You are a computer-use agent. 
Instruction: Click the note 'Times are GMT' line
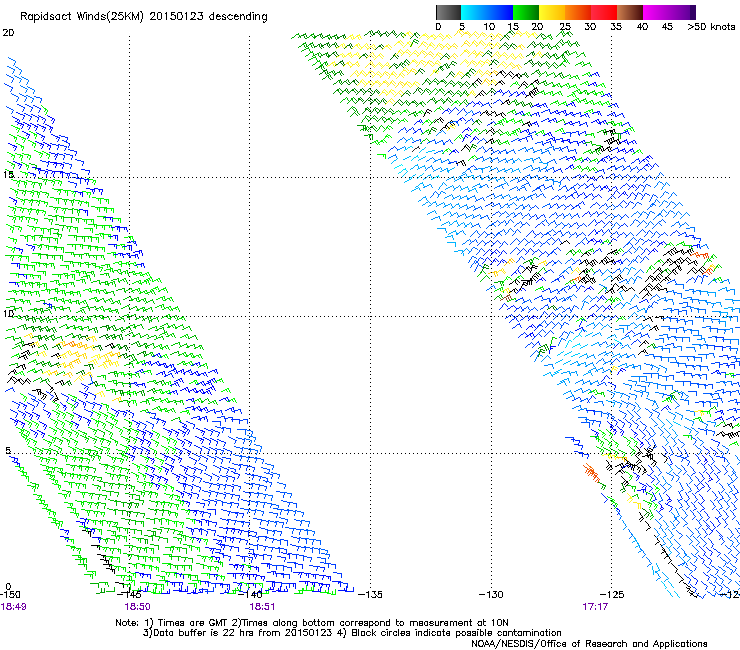pos(312,623)
